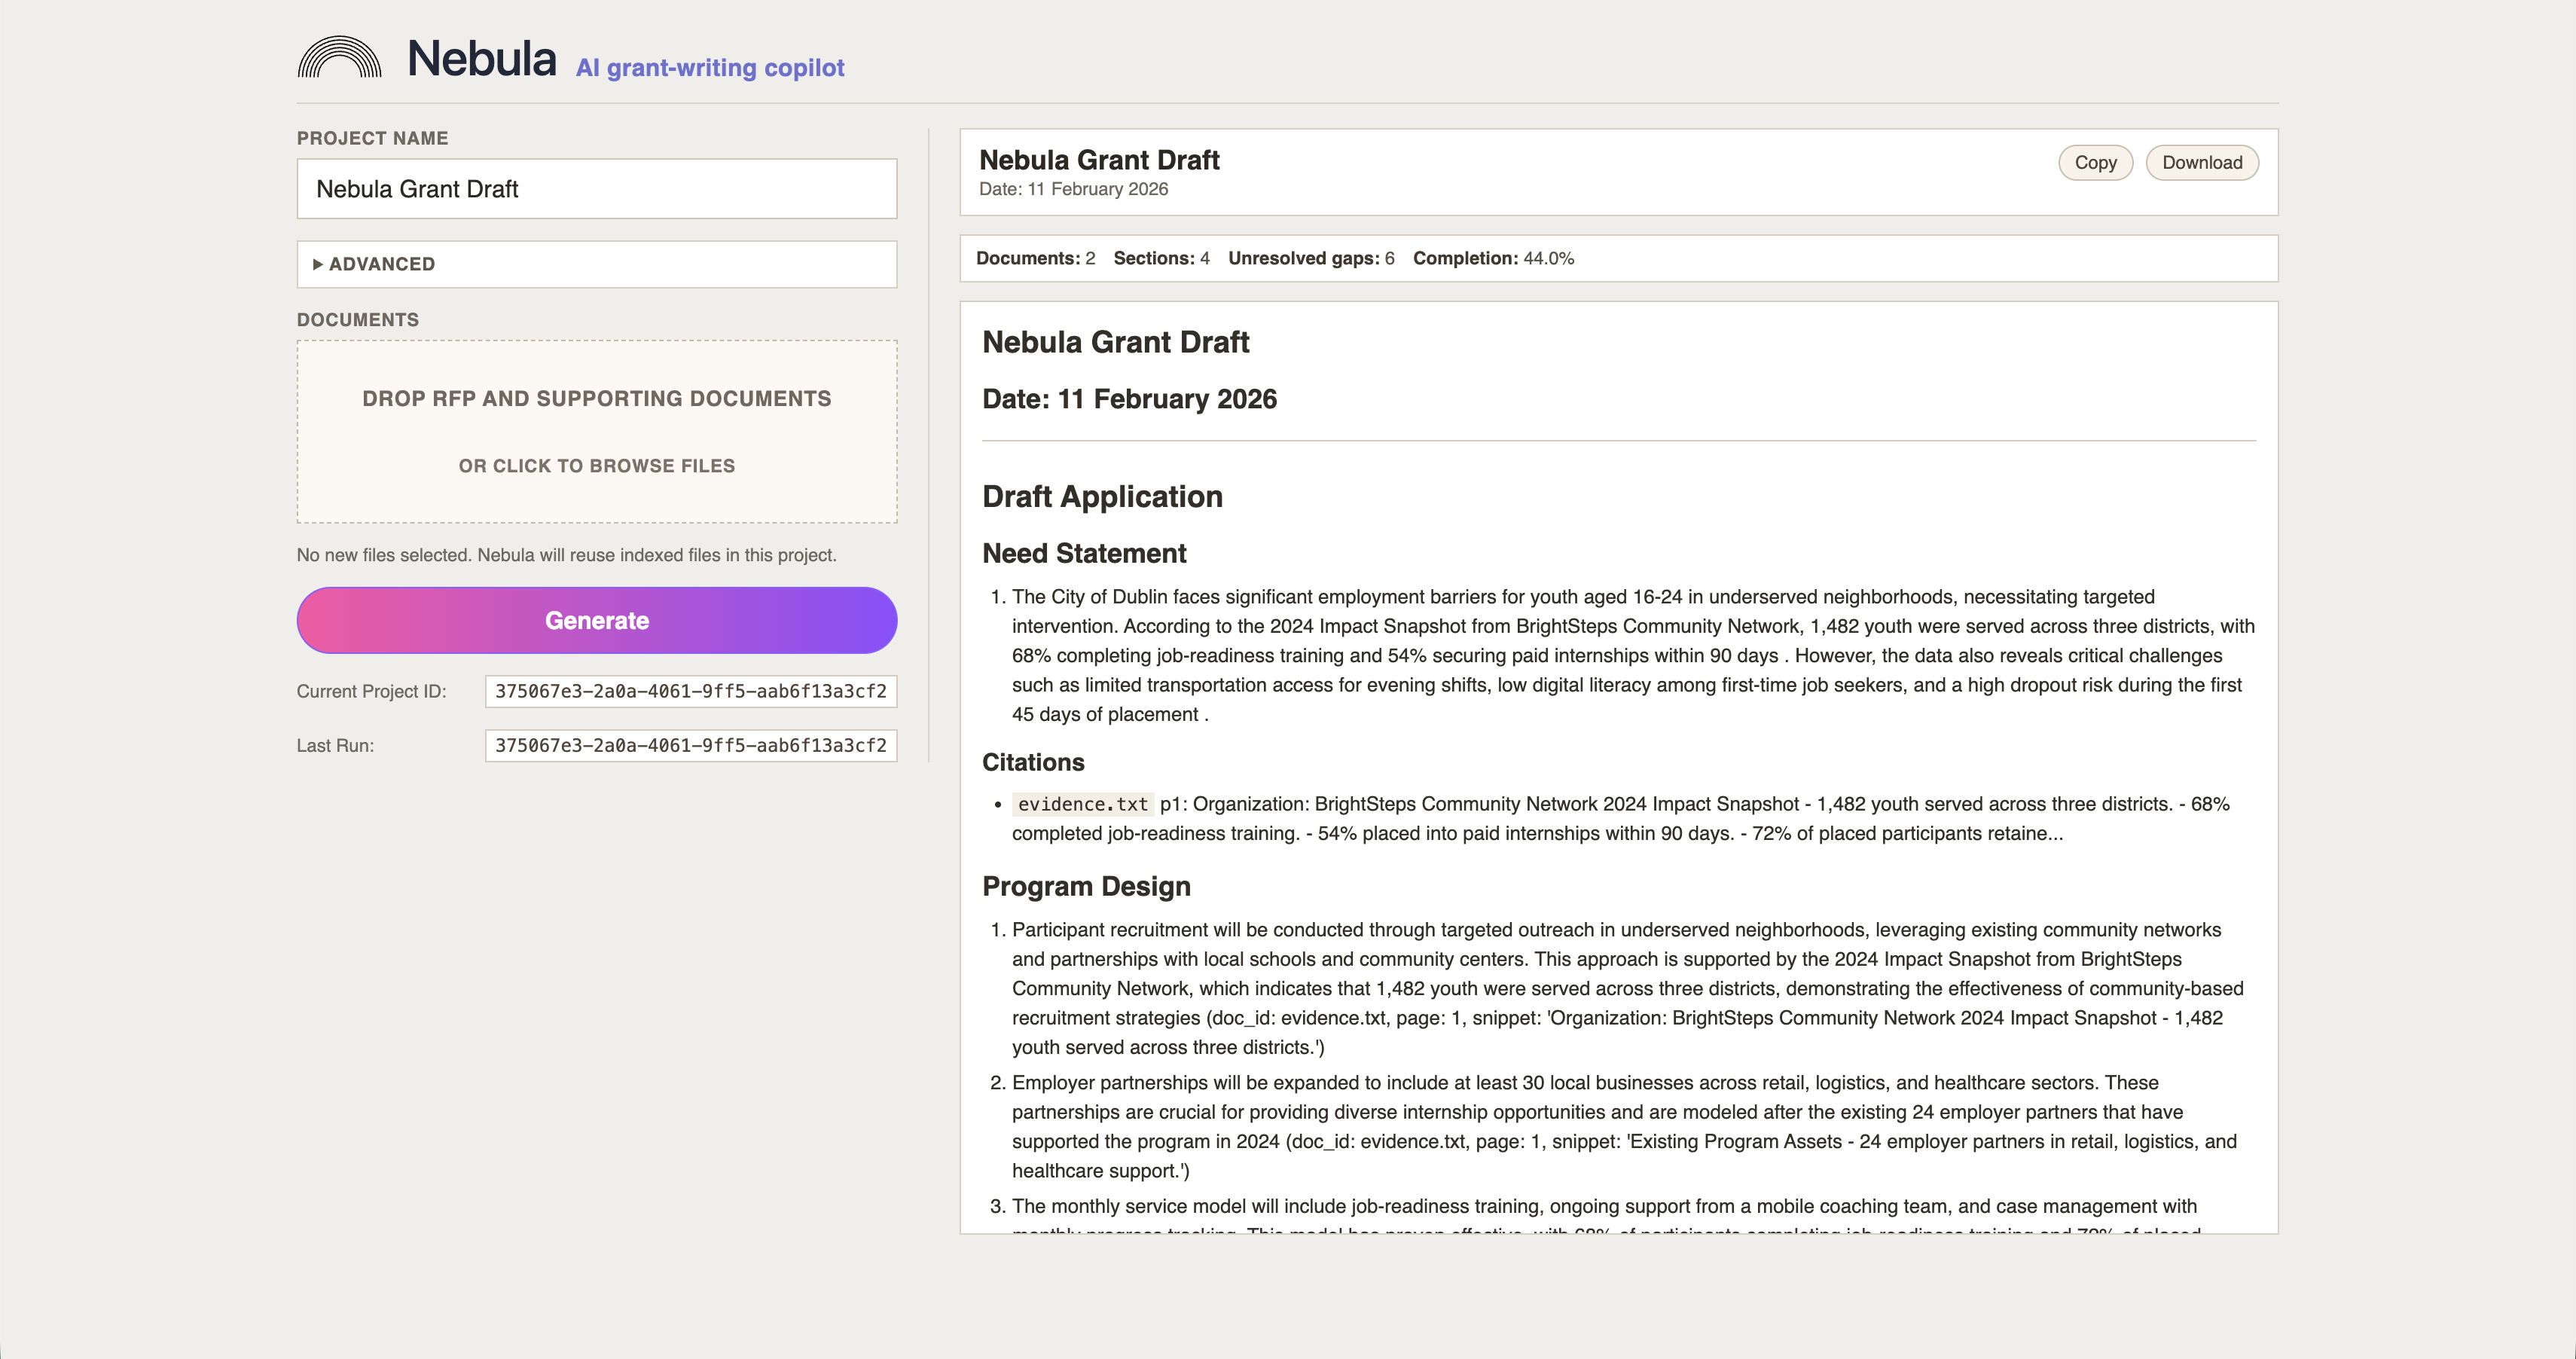Select the Current Project ID field
The width and height of the screenshot is (2576, 1359).
pos(690,691)
